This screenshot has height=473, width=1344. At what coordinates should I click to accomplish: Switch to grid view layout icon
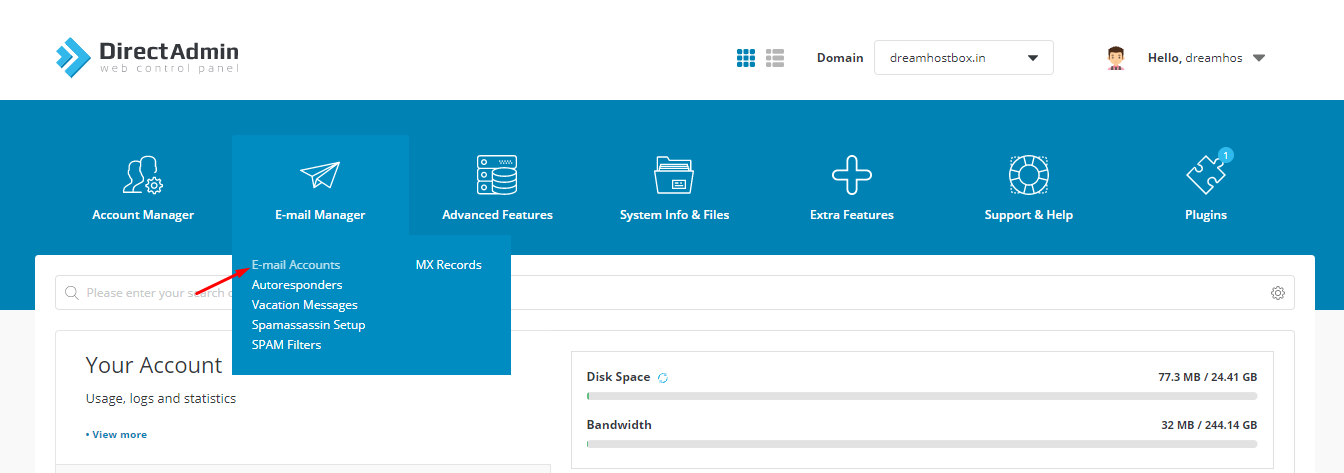coord(746,58)
